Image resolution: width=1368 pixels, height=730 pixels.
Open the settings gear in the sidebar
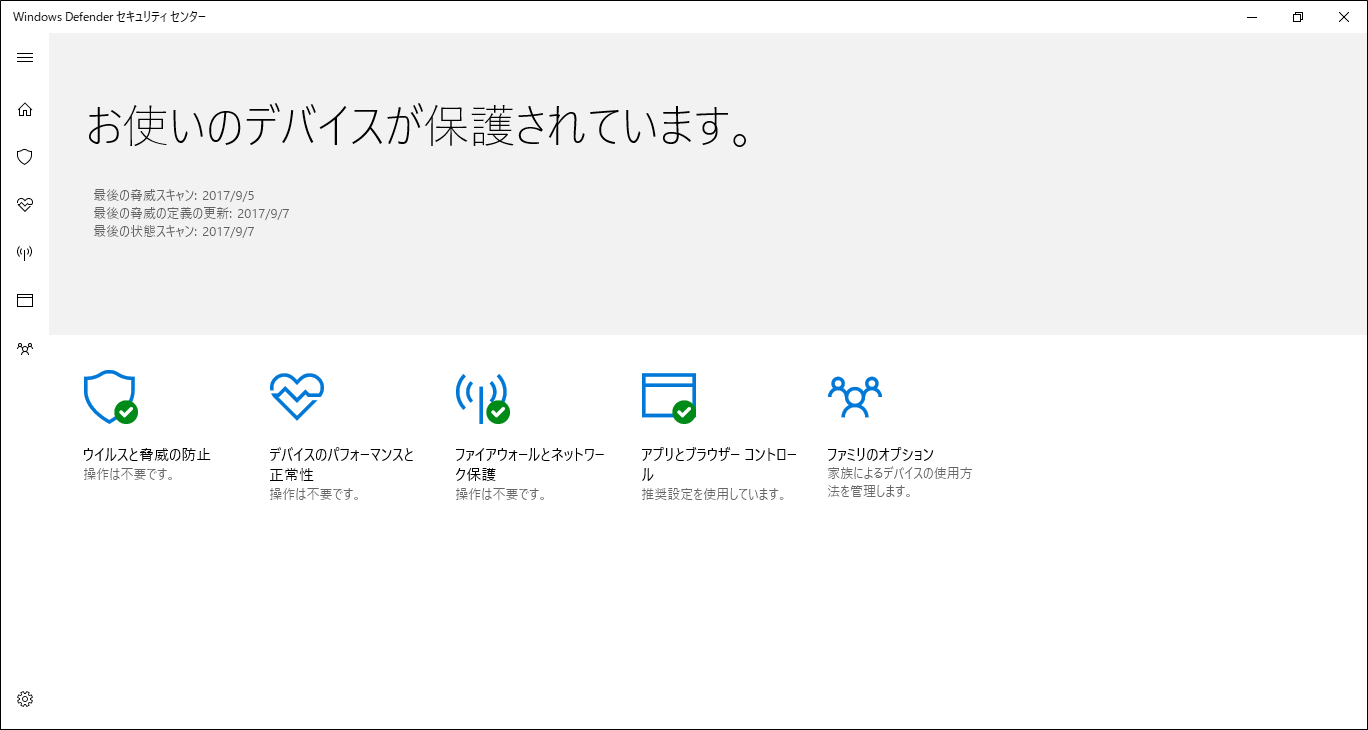(25, 699)
